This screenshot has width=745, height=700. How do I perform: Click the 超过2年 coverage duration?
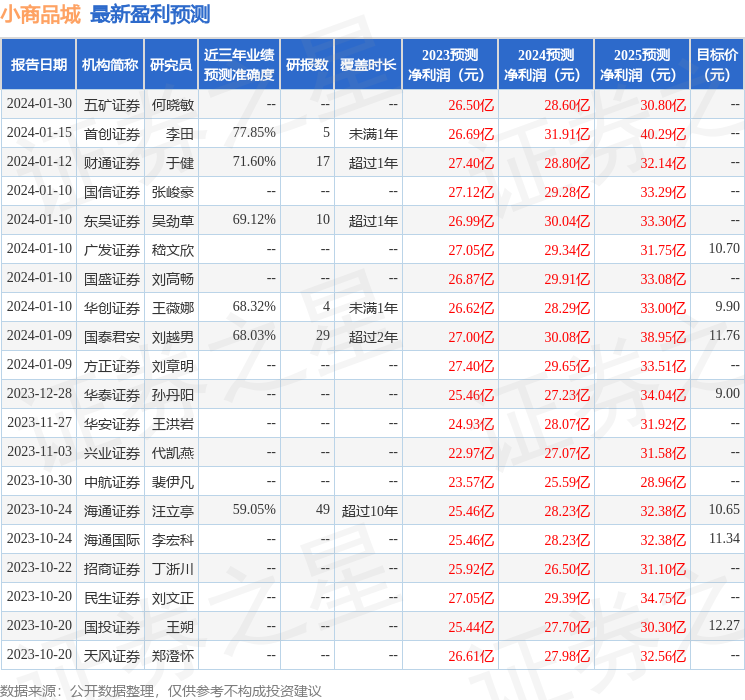click(373, 337)
